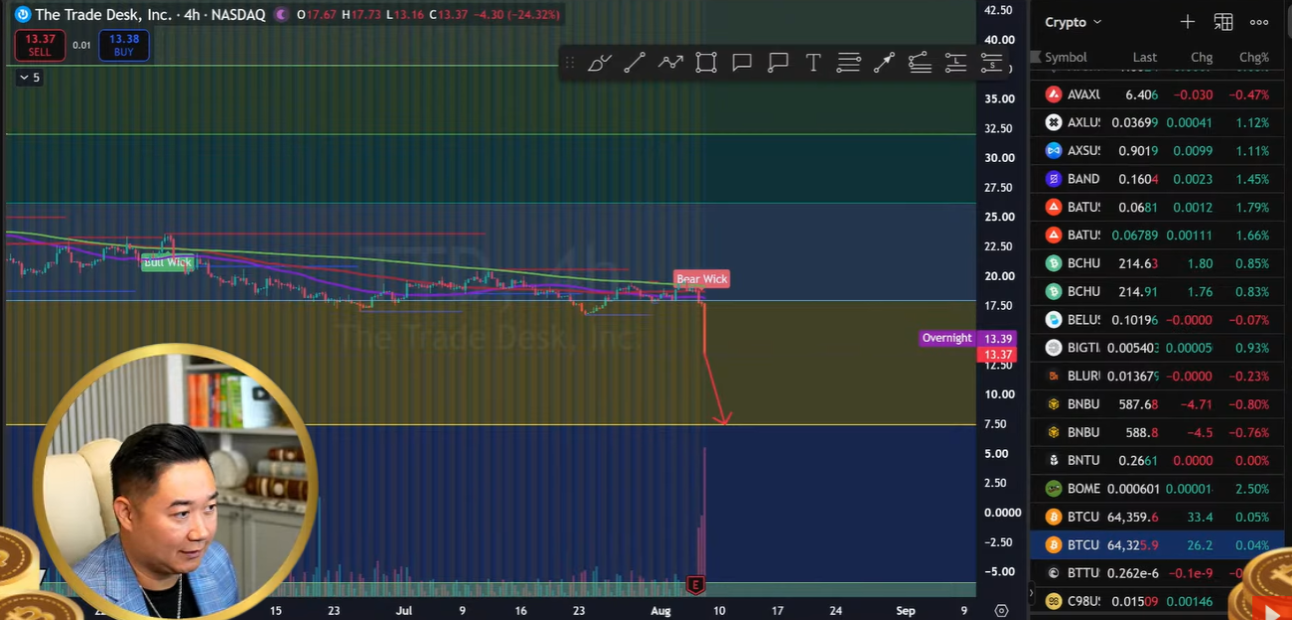The width and height of the screenshot is (1292, 620).
Task: Open the watchlist advanced view table icon
Action: point(1223,22)
